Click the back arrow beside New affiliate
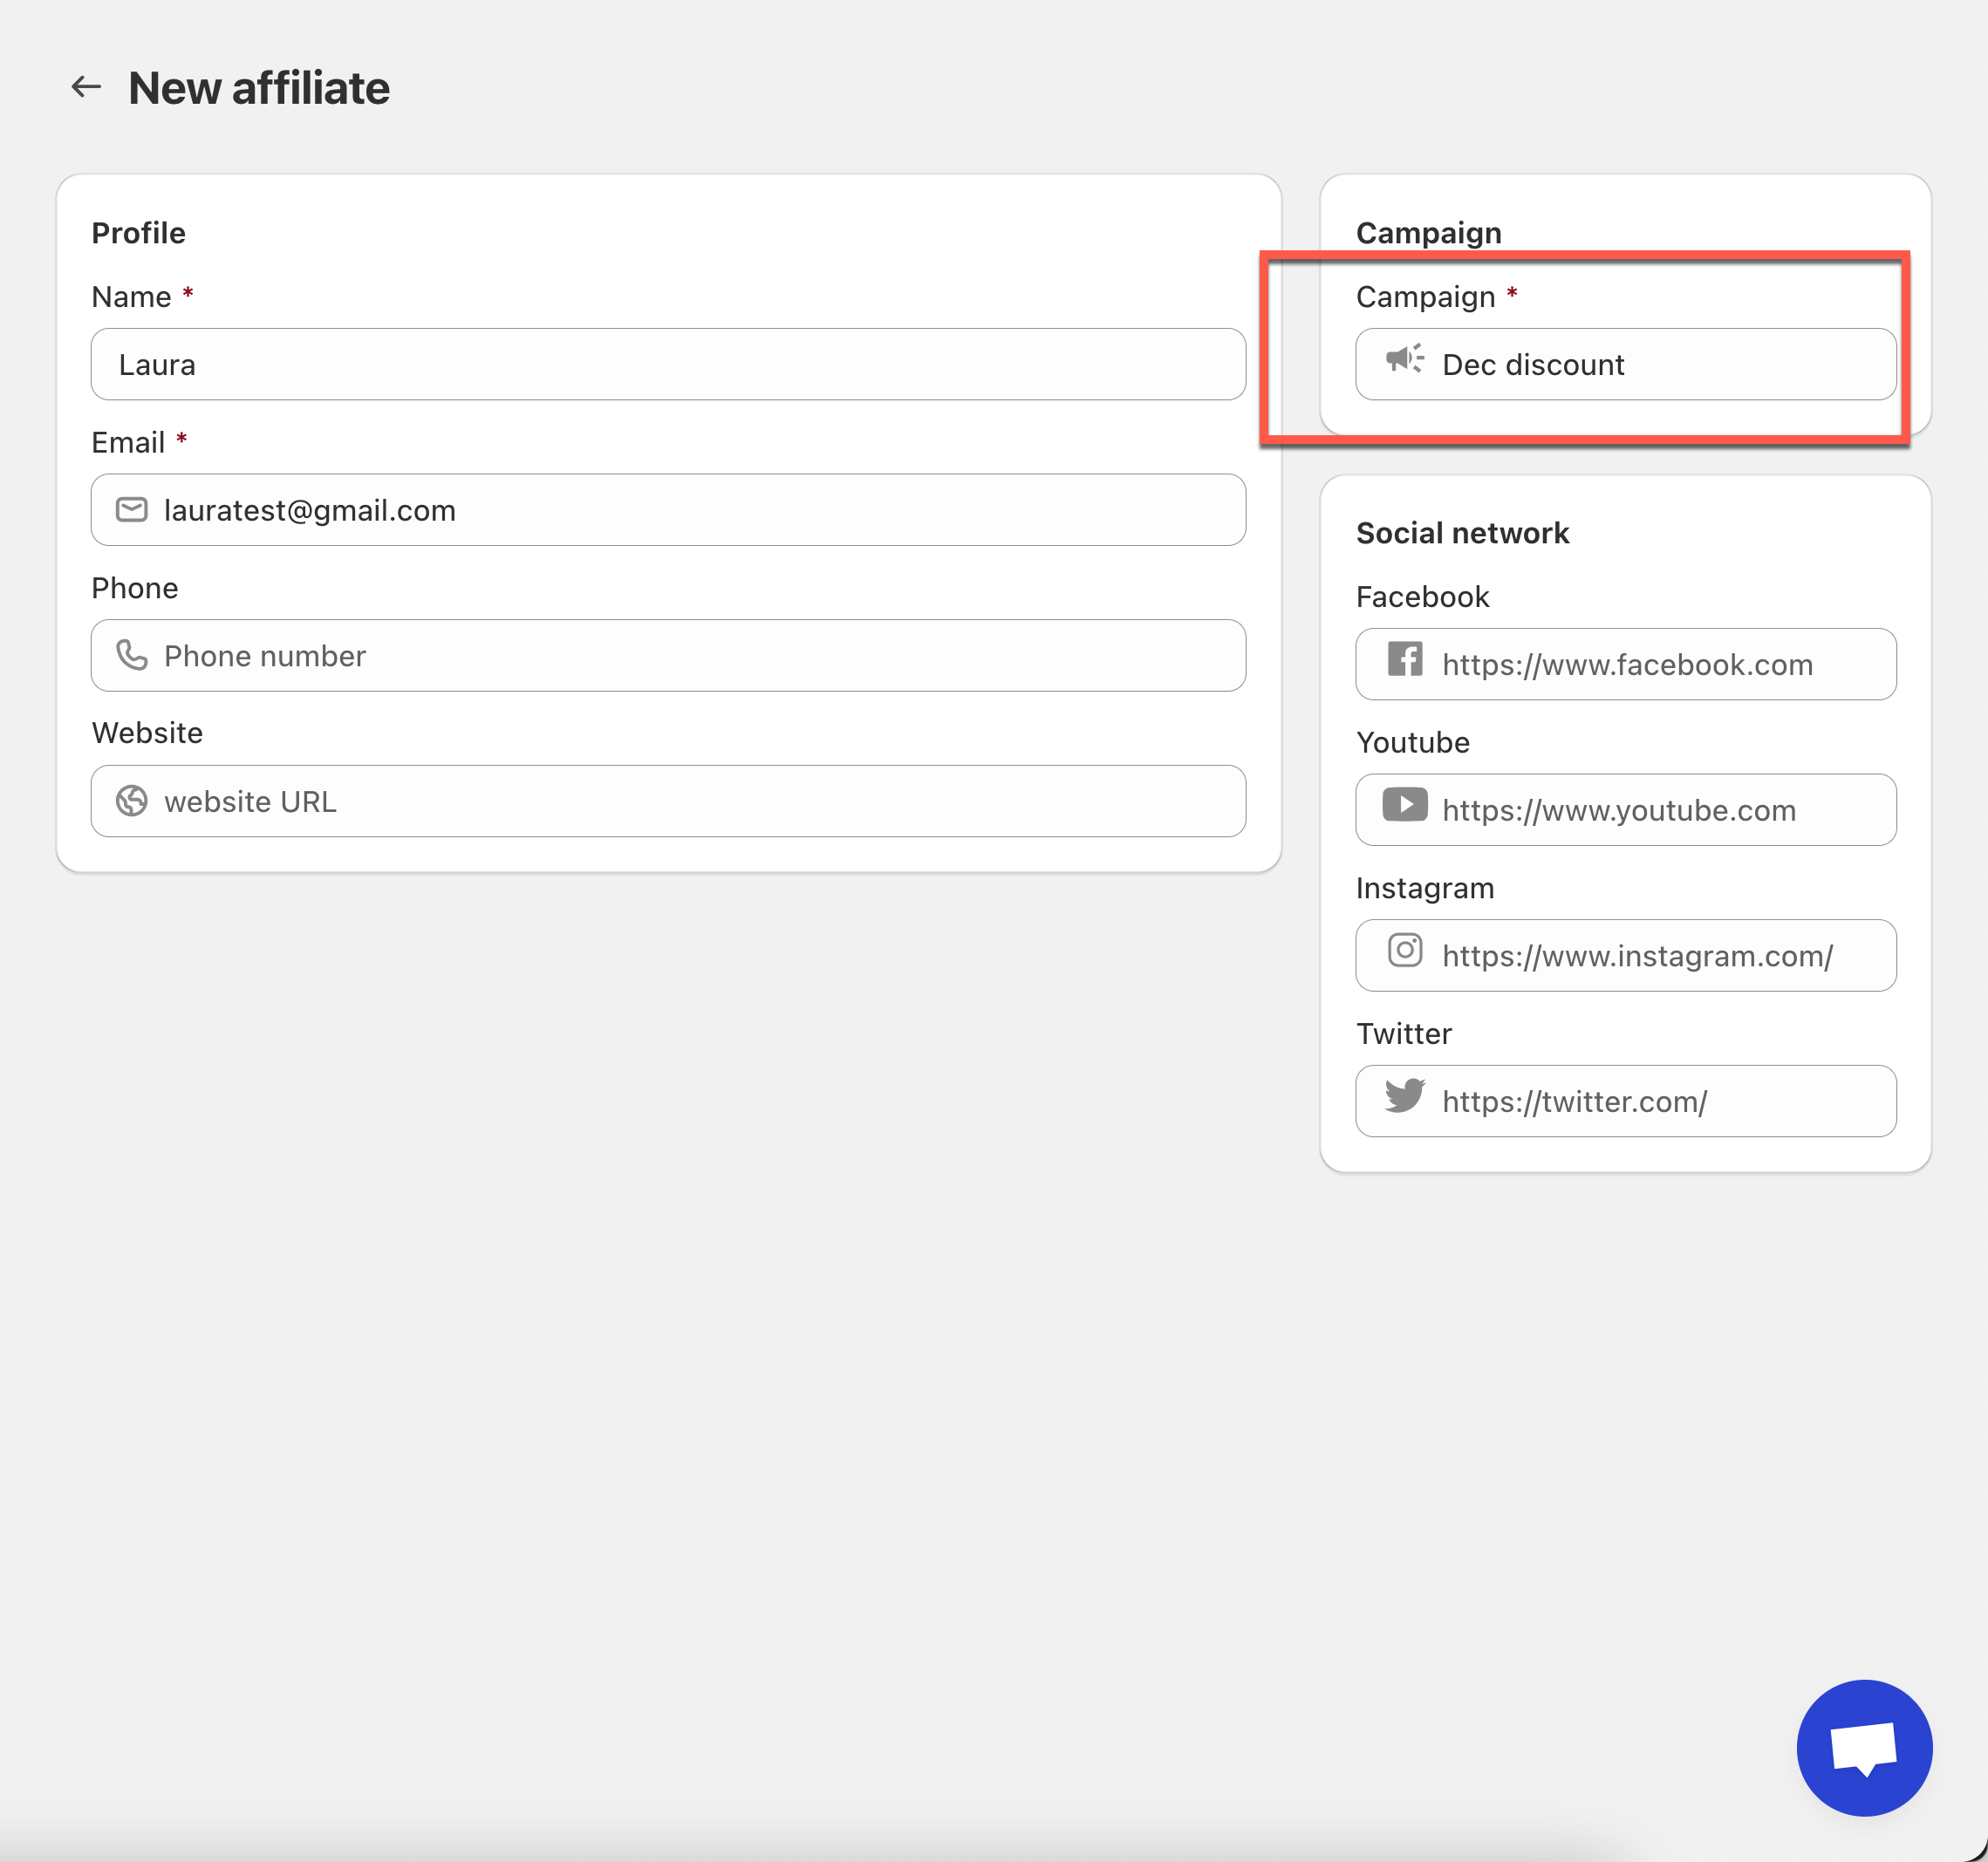The height and width of the screenshot is (1862, 1988). point(86,87)
